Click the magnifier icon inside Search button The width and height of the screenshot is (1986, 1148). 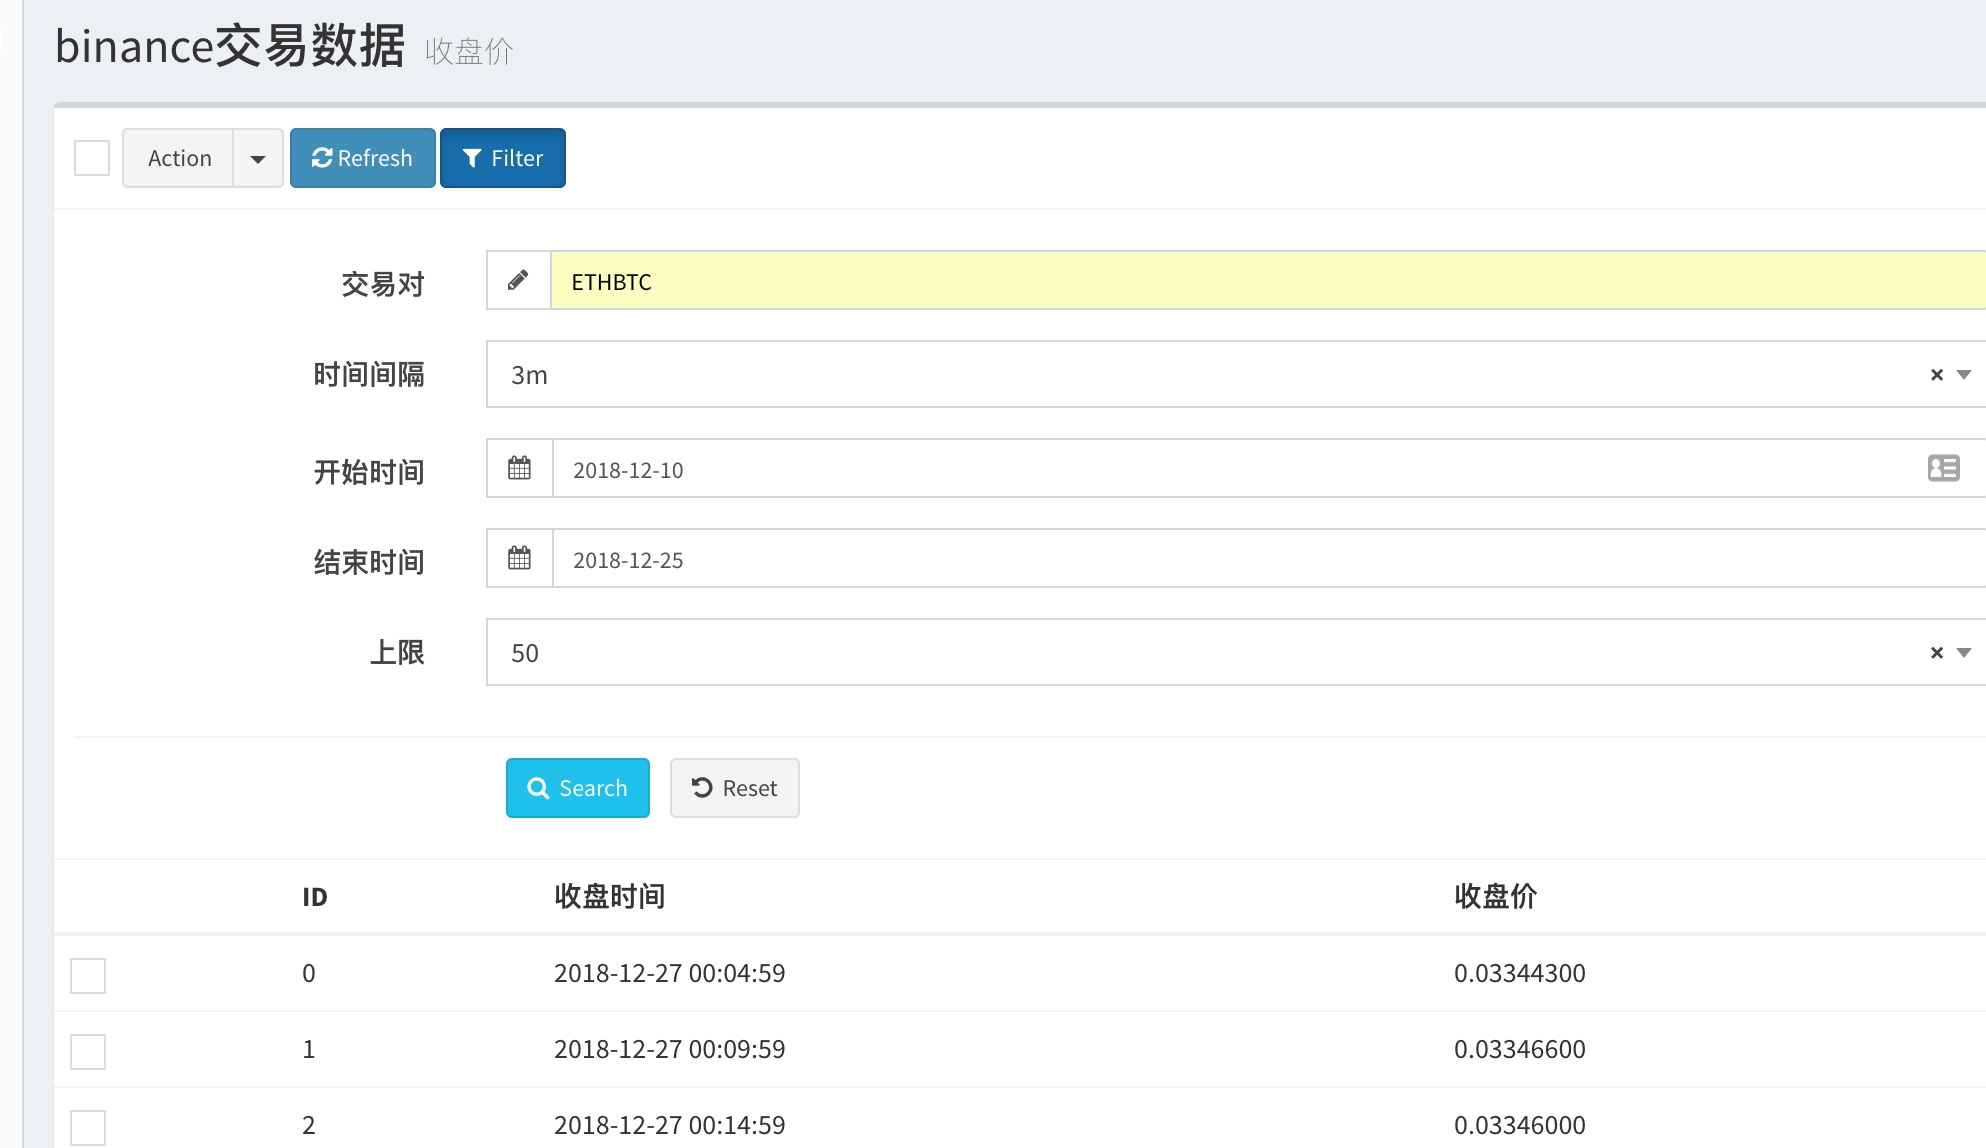[x=539, y=788]
